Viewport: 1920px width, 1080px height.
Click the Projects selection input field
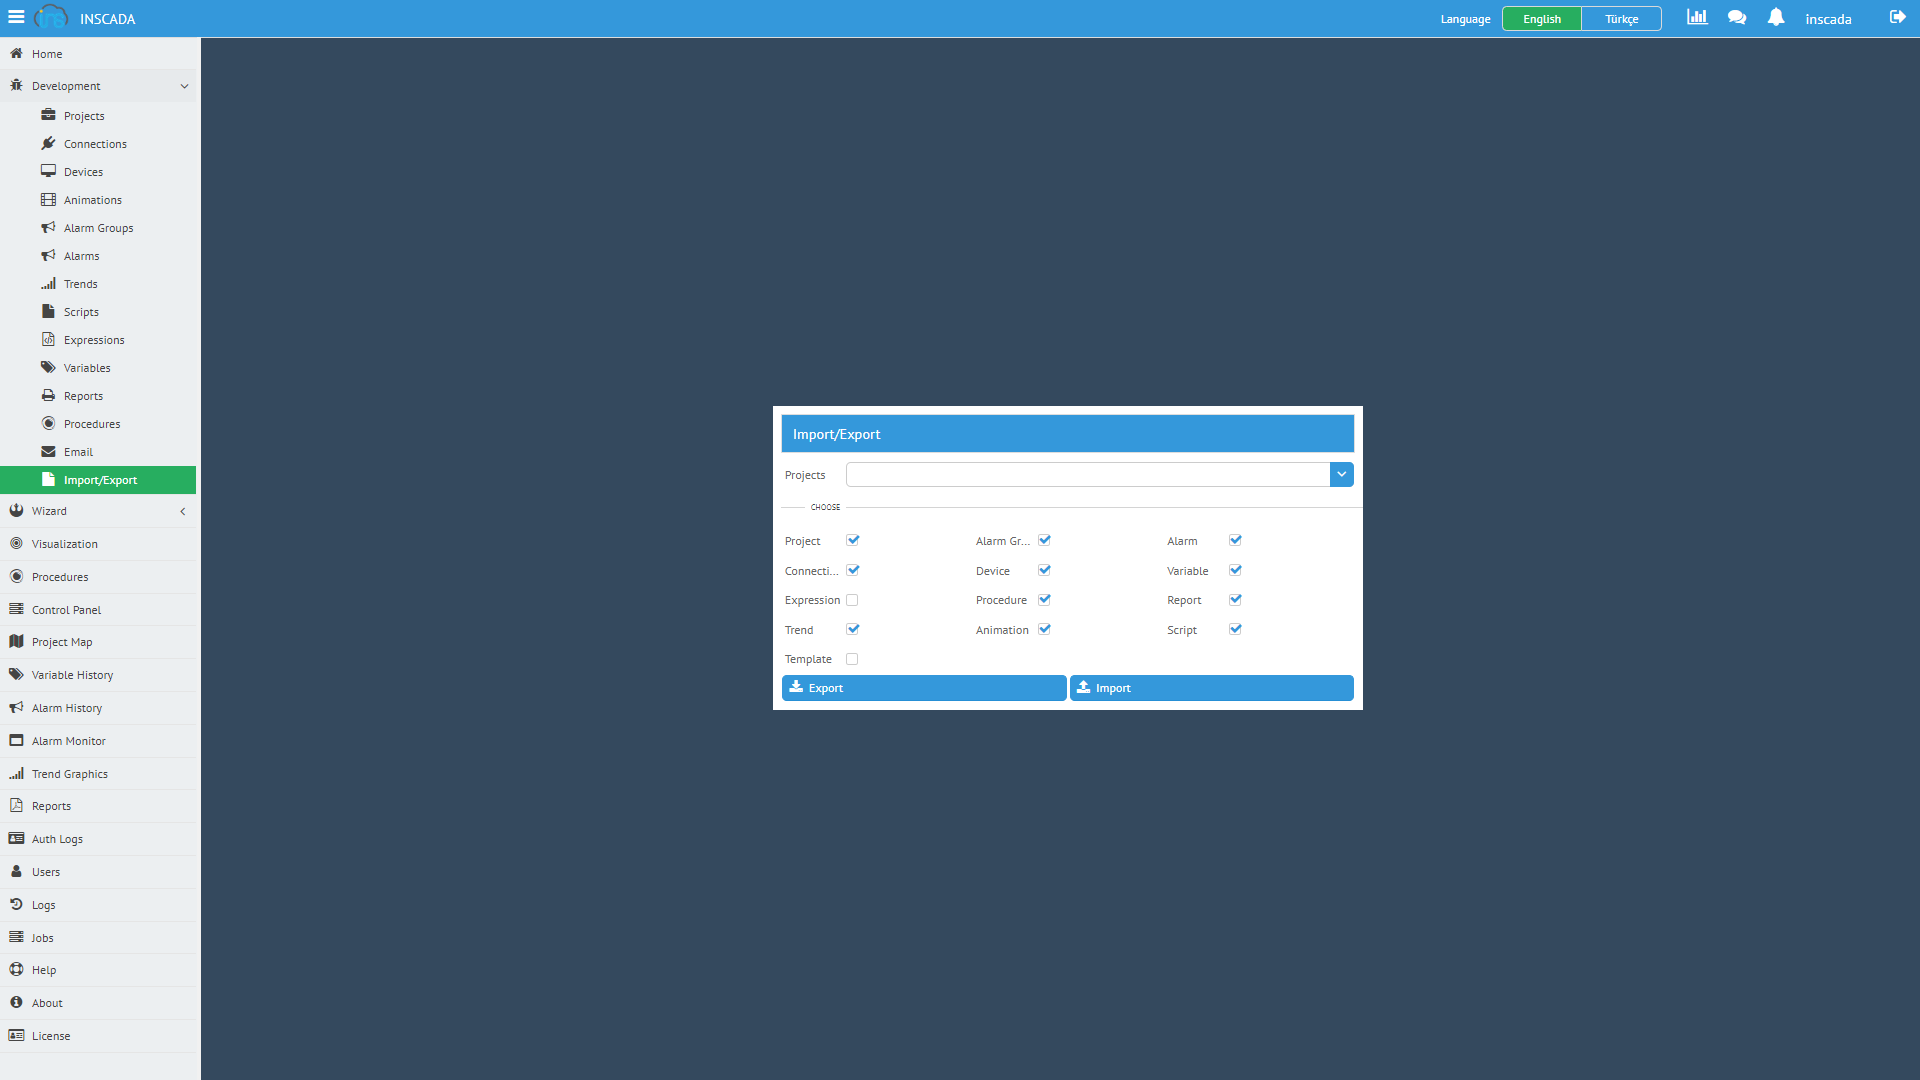1088,474
